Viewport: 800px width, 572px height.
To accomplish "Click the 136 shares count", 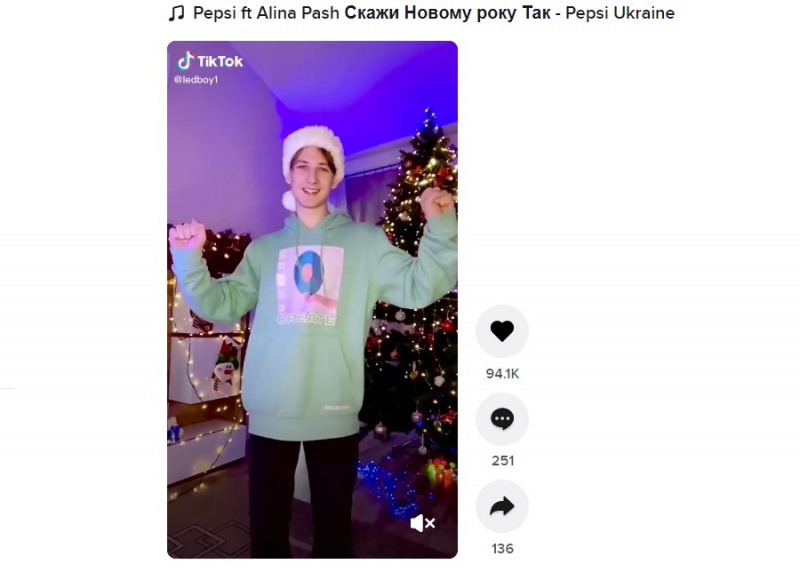I will pos(502,549).
